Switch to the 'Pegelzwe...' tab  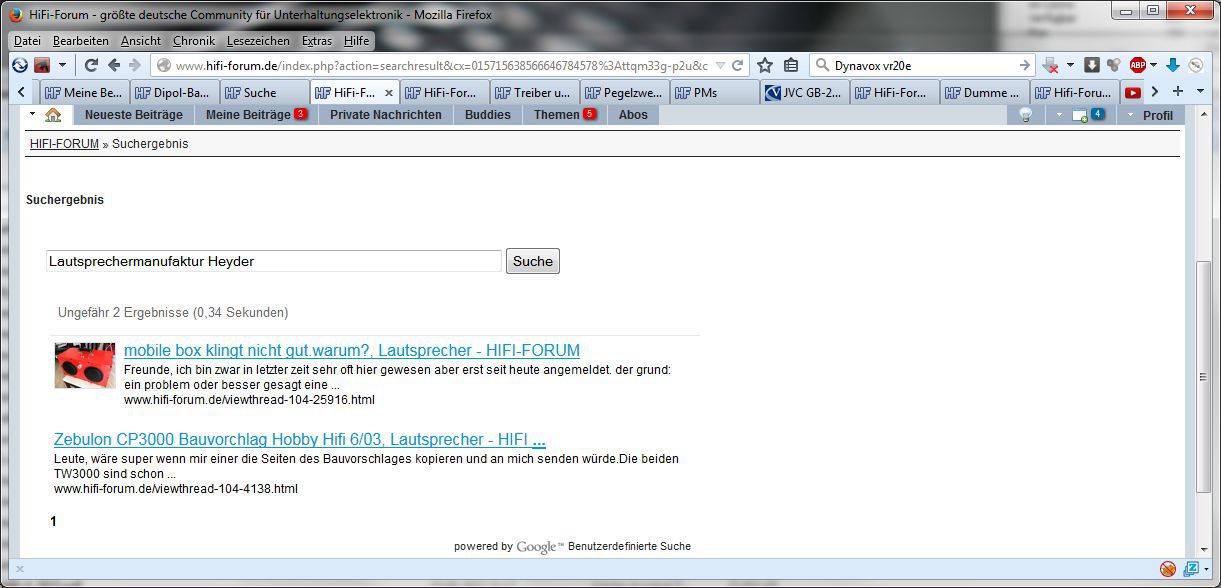pos(624,92)
